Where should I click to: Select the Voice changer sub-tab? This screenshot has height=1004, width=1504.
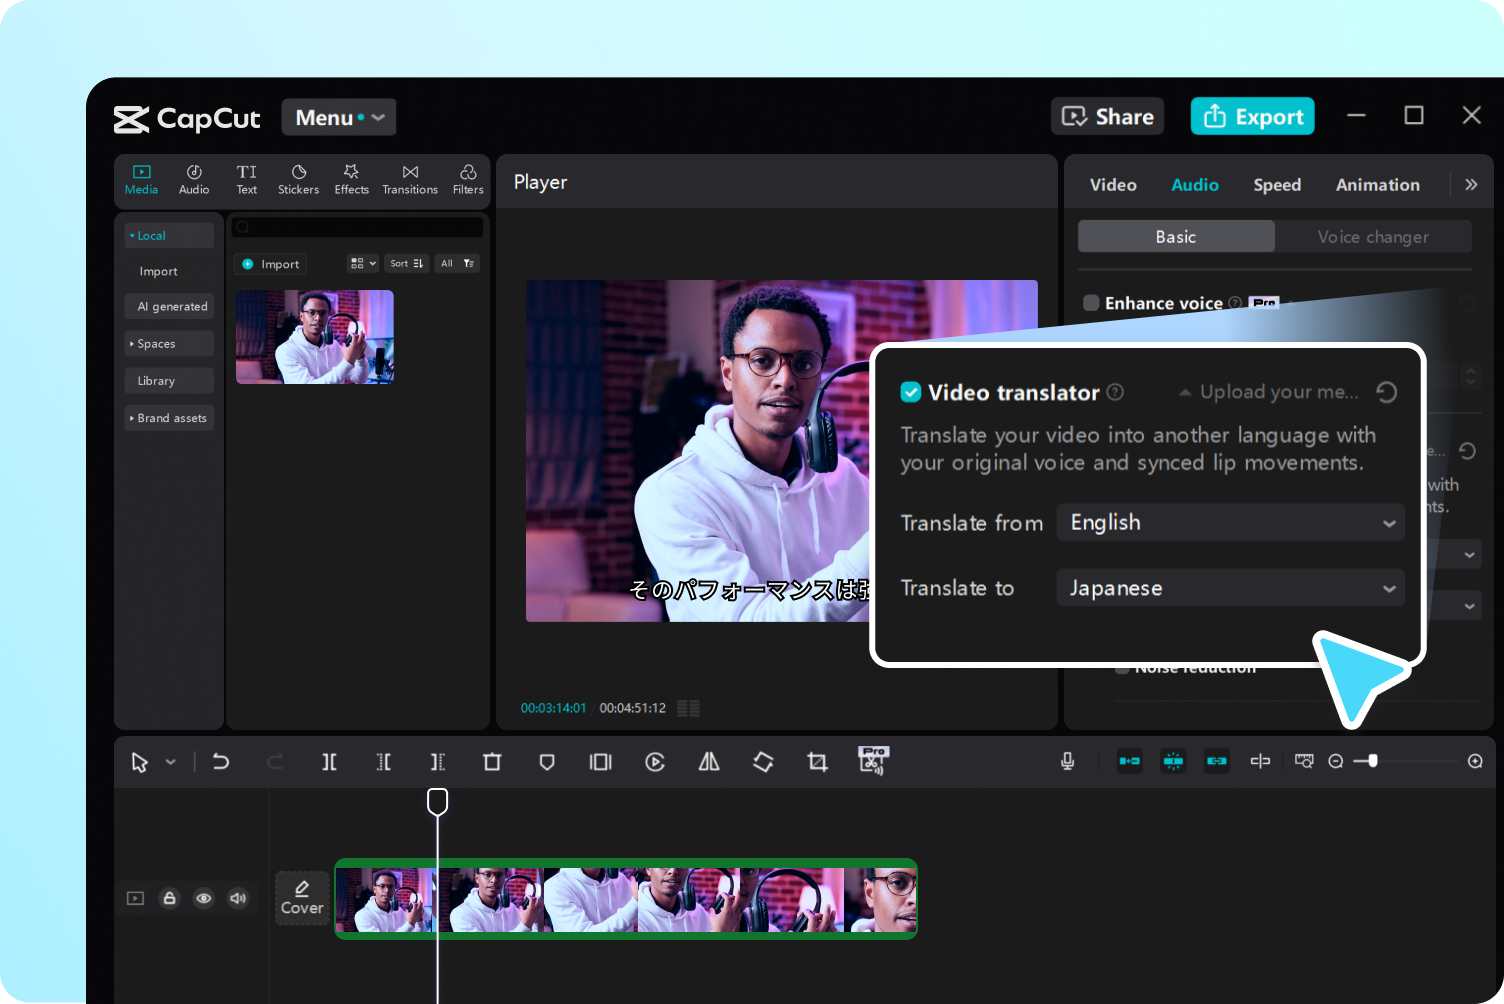(x=1373, y=237)
